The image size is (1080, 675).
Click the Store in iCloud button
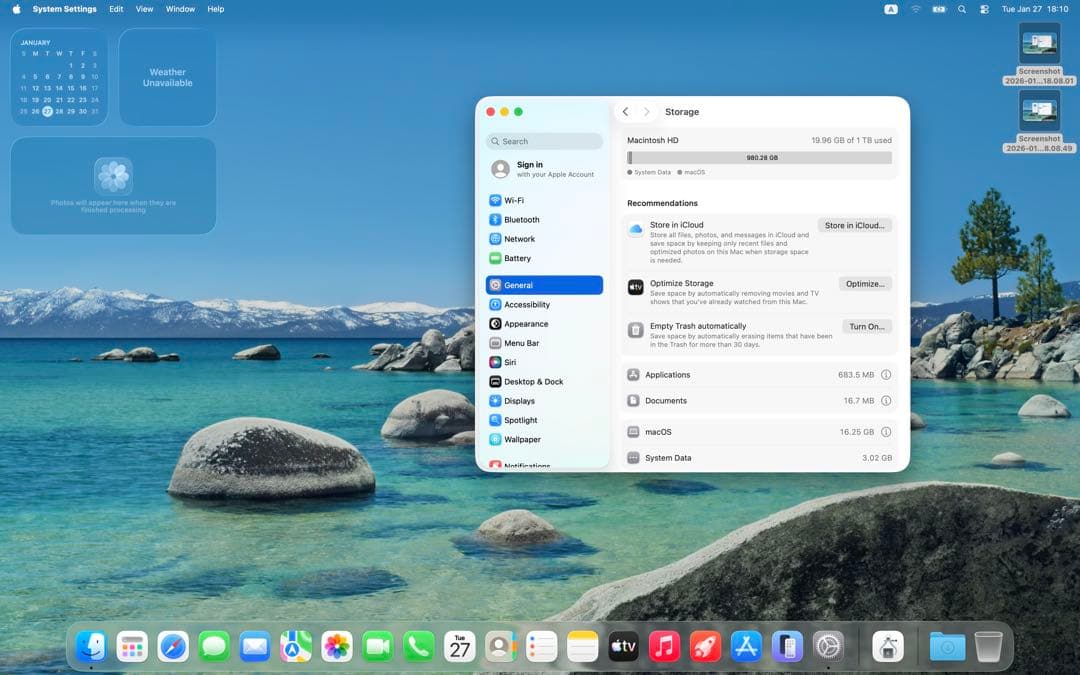tap(855, 225)
